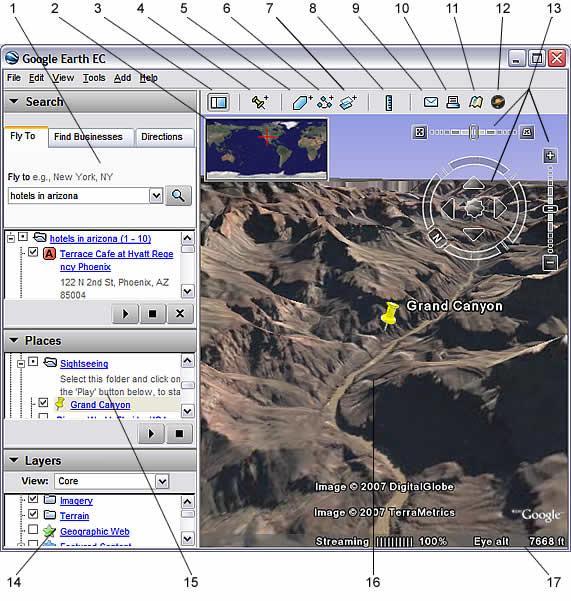Image resolution: width=571 pixels, height=601 pixels.
Task: Play the search results tour
Action: click(x=125, y=314)
